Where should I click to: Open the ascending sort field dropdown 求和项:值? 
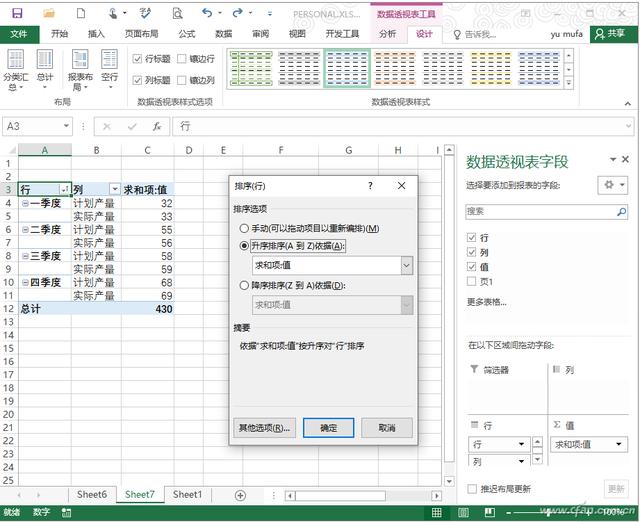pos(407,266)
